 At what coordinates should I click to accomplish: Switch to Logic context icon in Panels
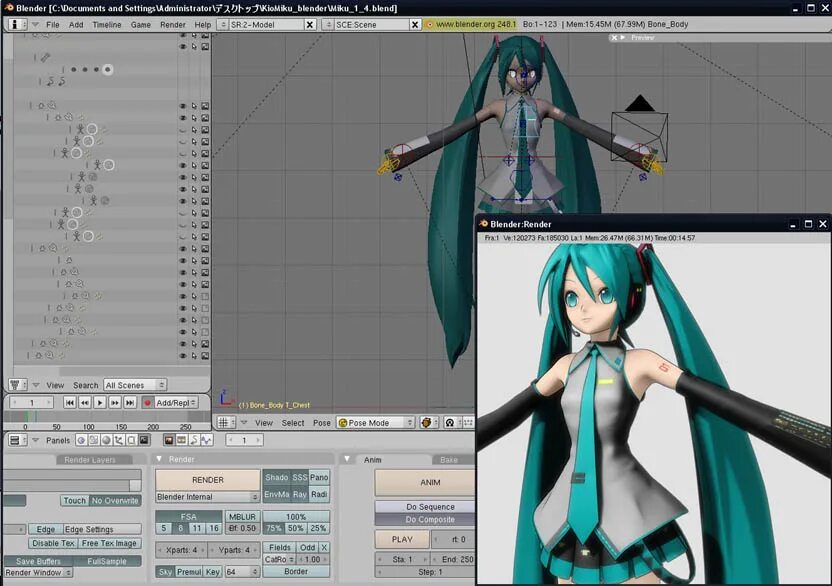81,440
